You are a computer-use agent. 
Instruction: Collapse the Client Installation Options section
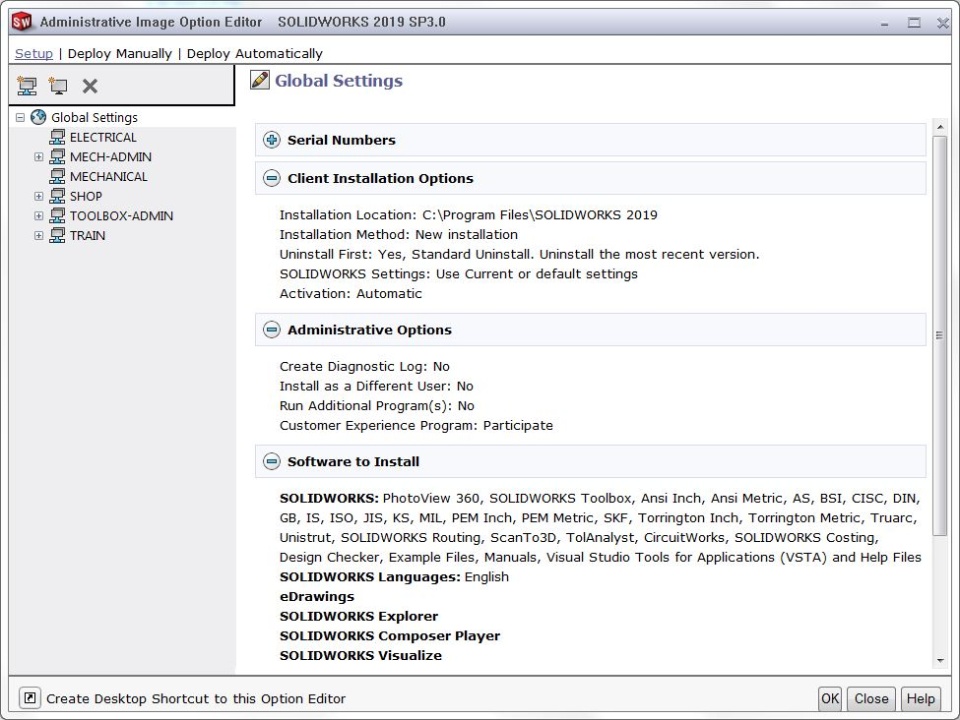tap(271, 178)
